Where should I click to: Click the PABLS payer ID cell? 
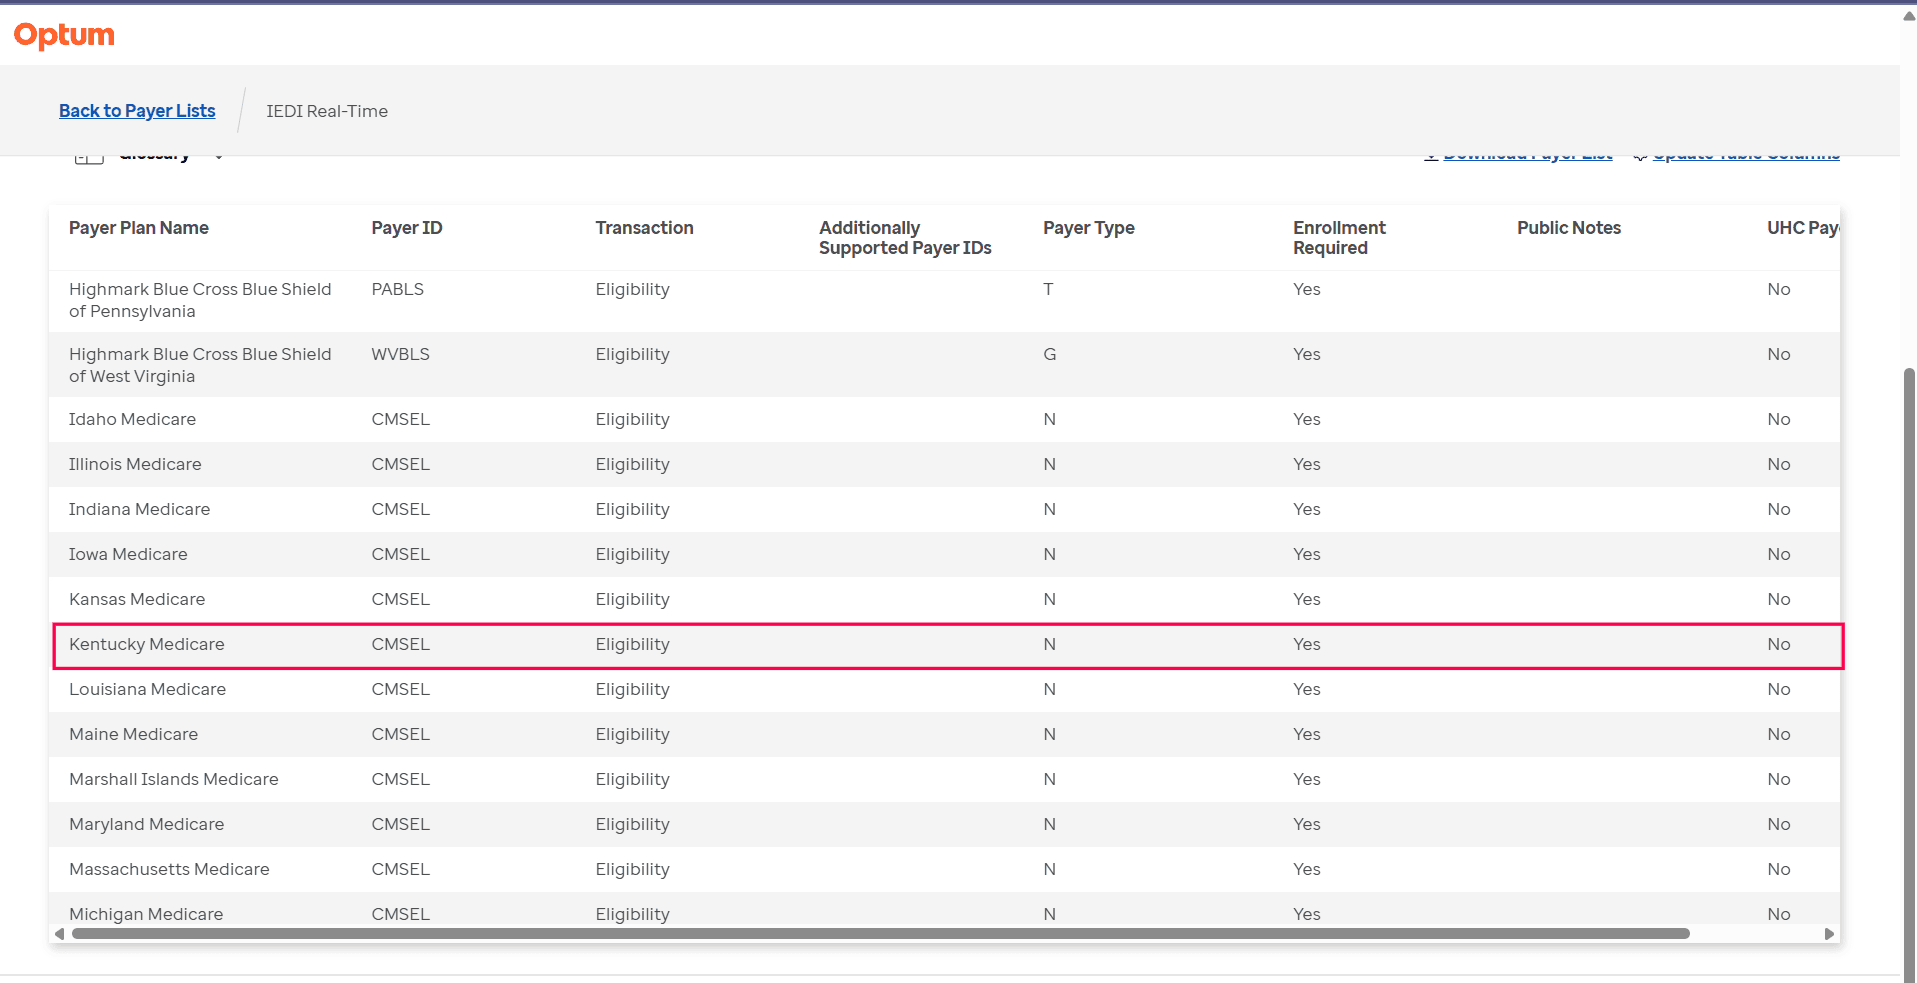398,289
